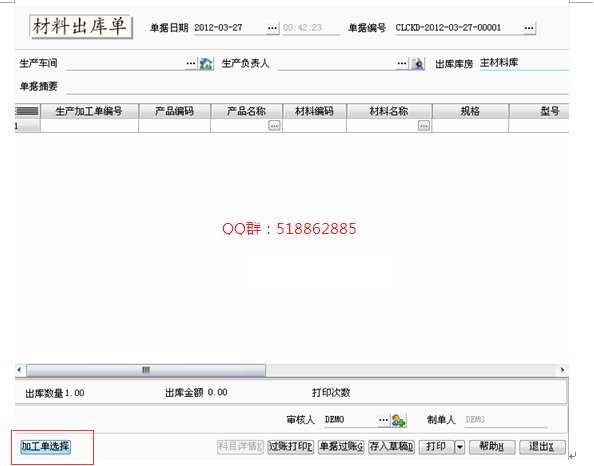Screen dimensions: 594x466
Task: Click the ellipsis beside 生产车间 field
Action: tap(191, 63)
